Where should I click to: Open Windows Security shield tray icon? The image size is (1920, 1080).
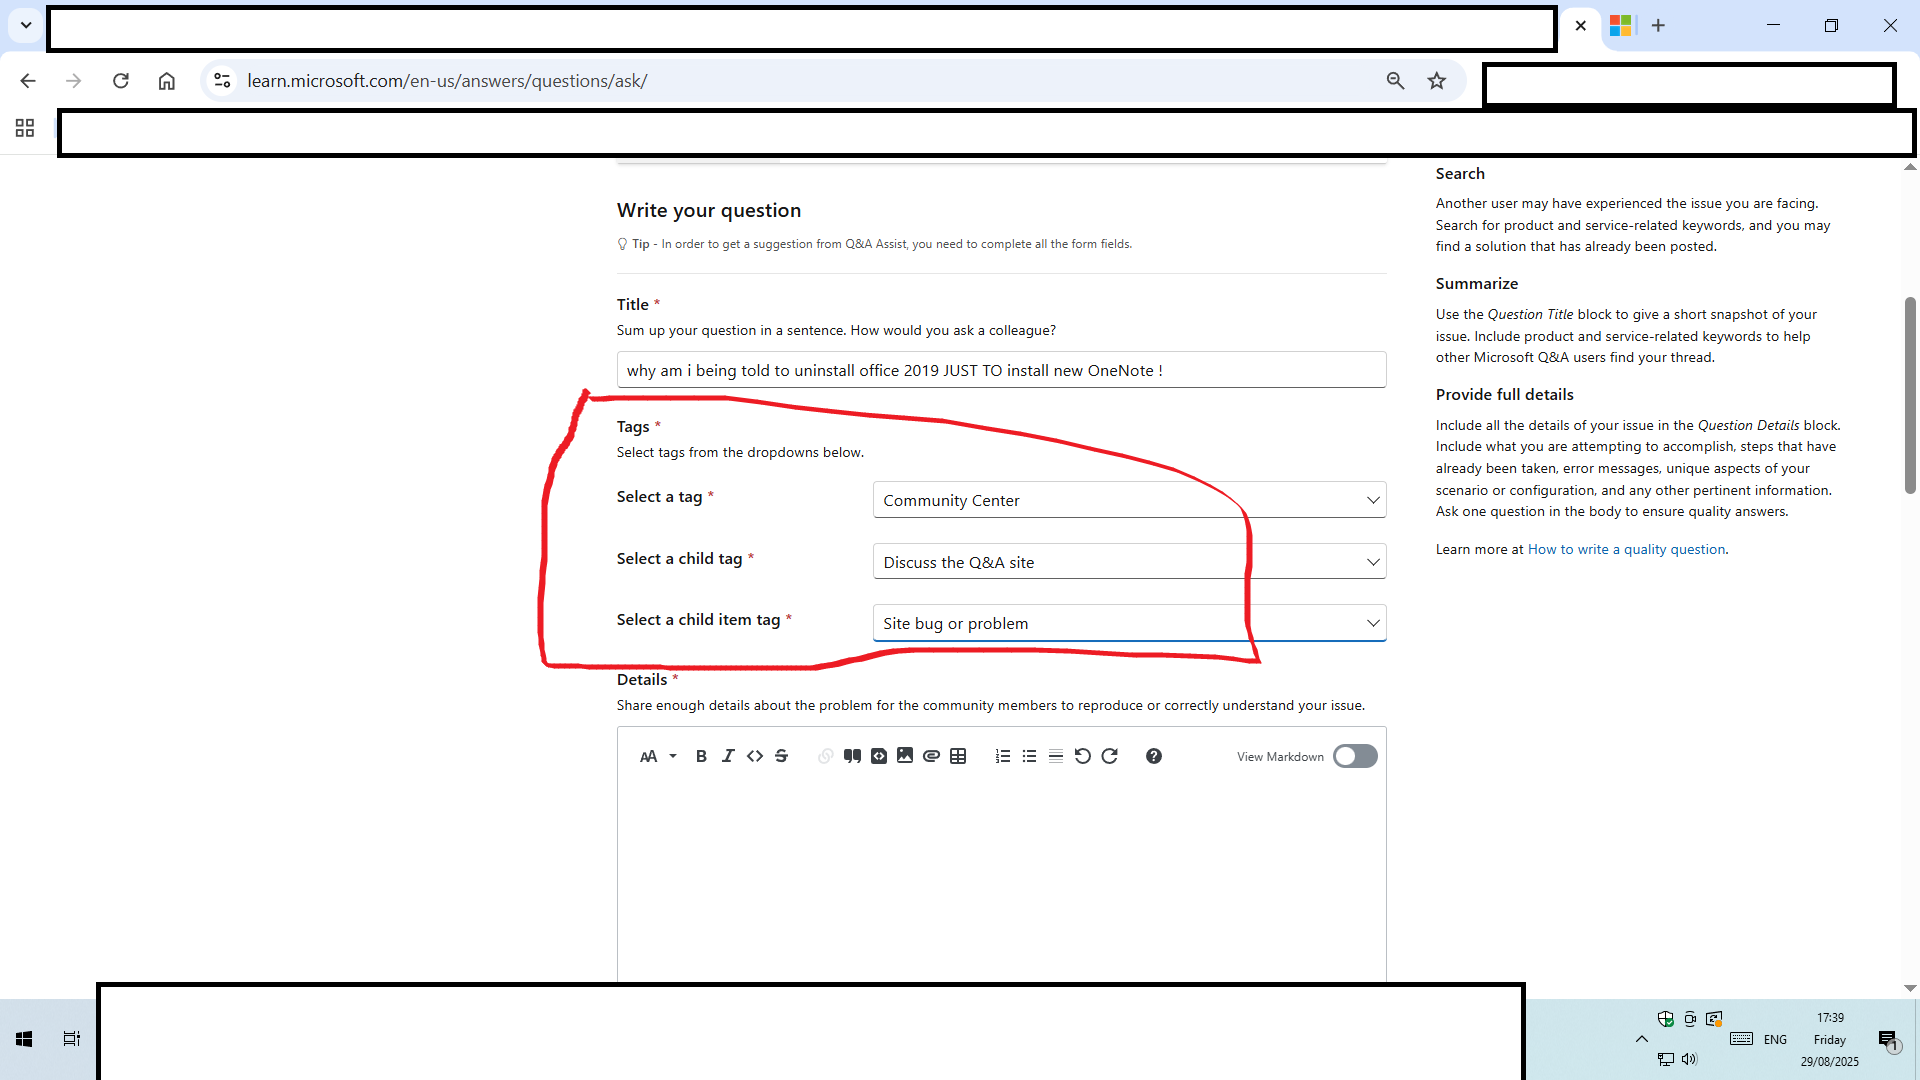click(1666, 1019)
